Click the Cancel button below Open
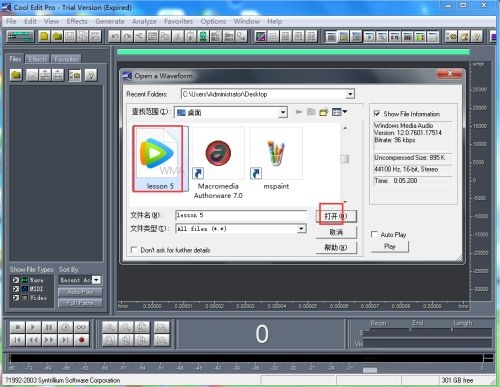Image resolution: width=500 pixels, height=387 pixels. coord(336,232)
